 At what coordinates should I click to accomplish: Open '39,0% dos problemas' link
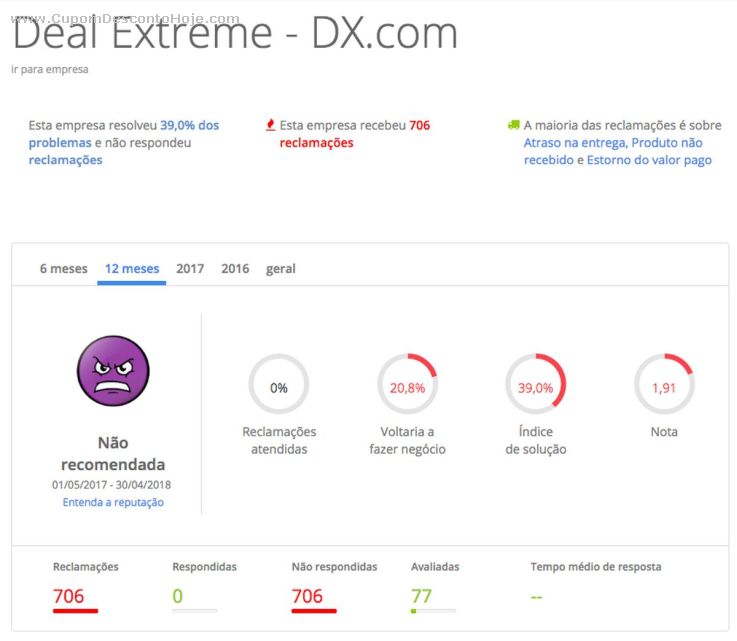pyautogui.click(x=124, y=134)
